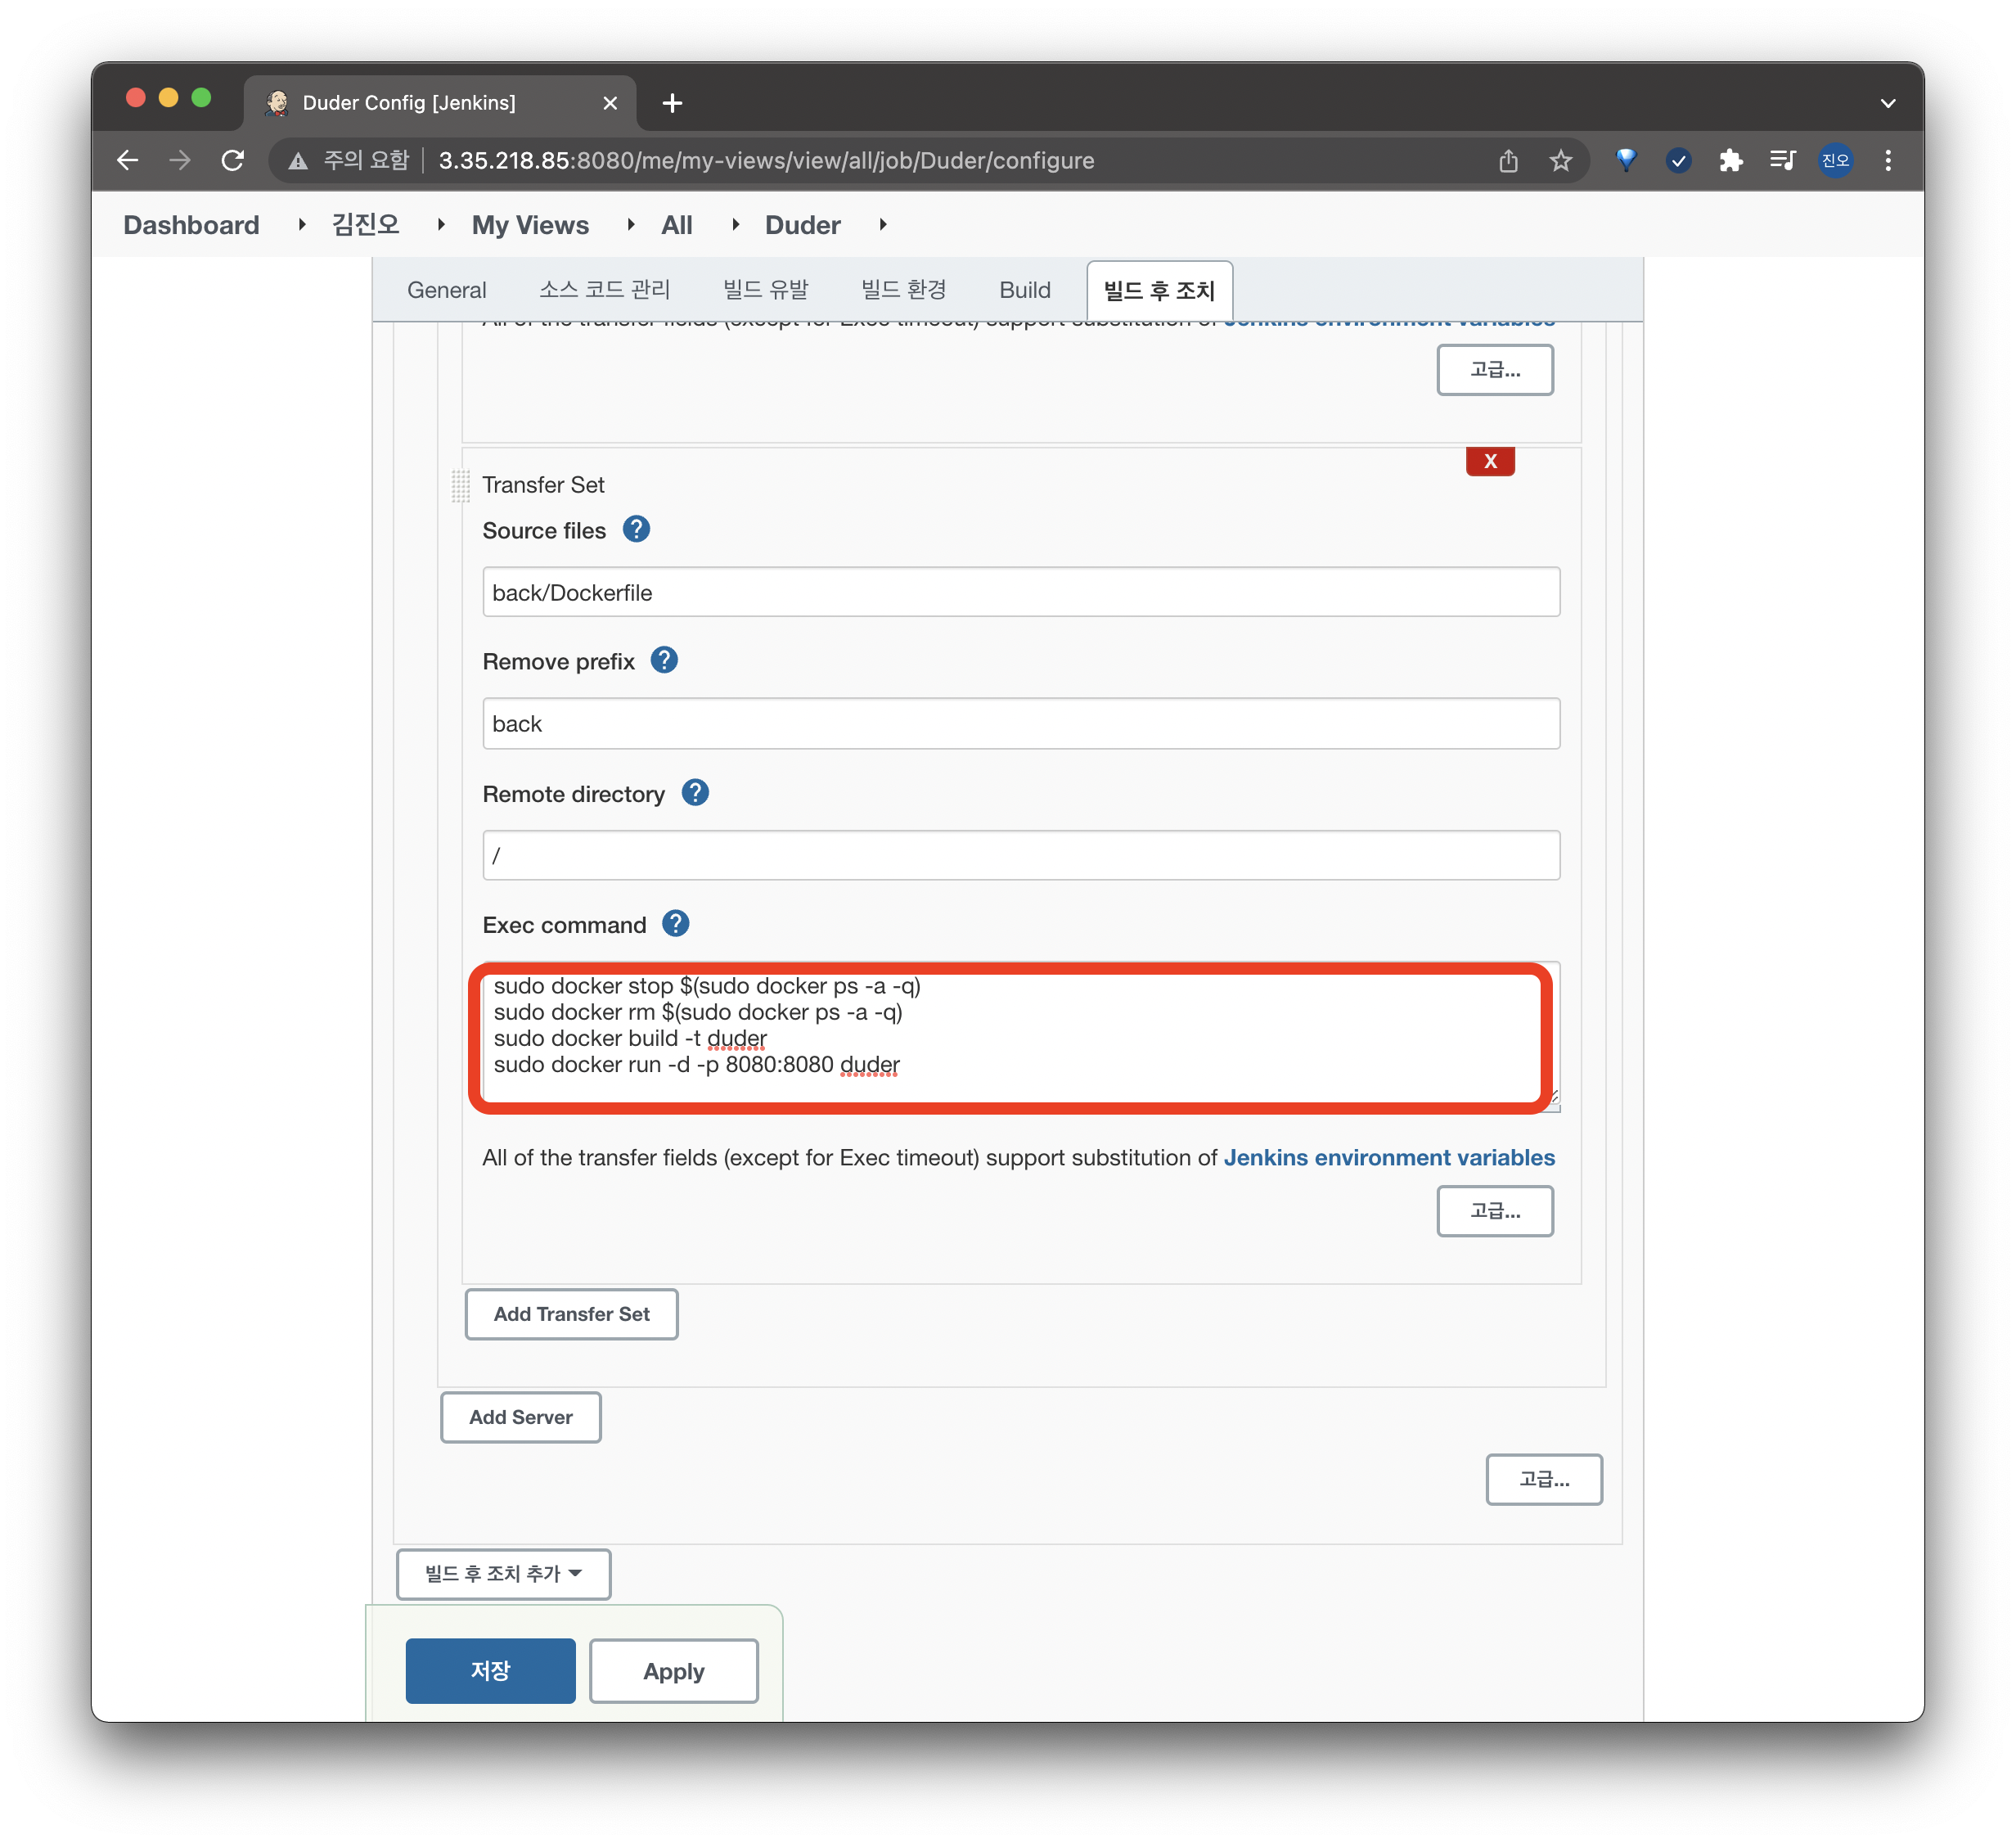Focus the Remove prefix input field
The image size is (2016, 1843).
(x=1021, y=723)
